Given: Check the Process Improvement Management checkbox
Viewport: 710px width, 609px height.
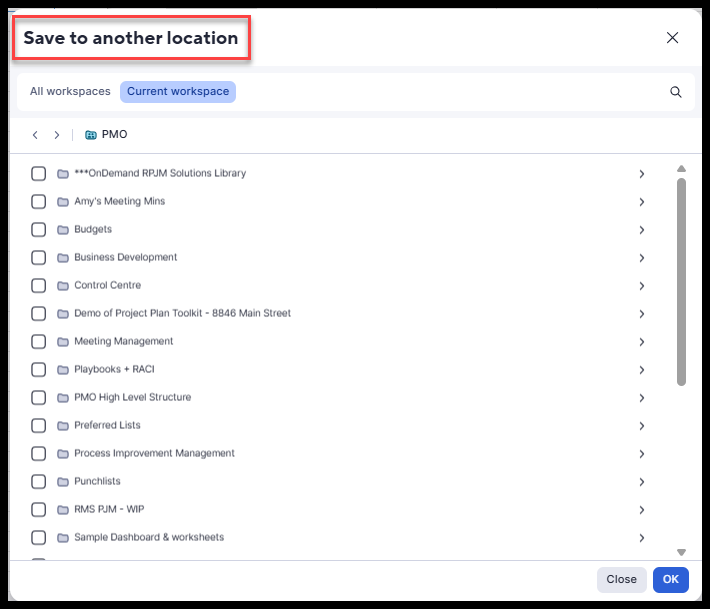Looking at the screenshot, I should point(38,454).
